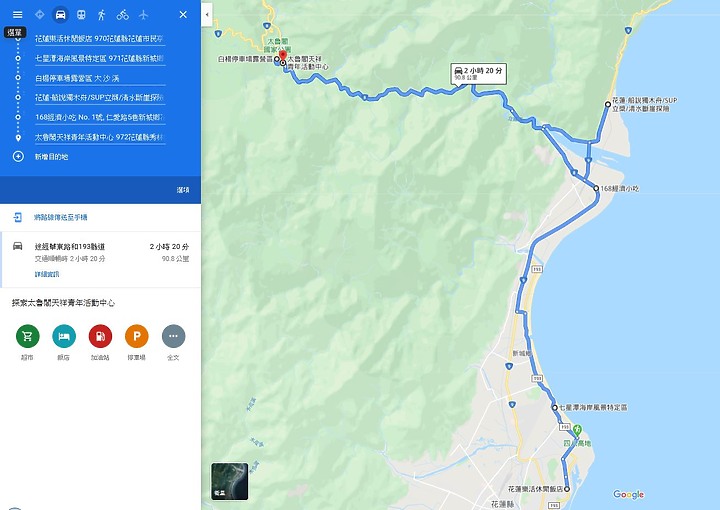Collapse the side panel arrow
This screenshot has width=720, height=510.
tap(207, 15)
